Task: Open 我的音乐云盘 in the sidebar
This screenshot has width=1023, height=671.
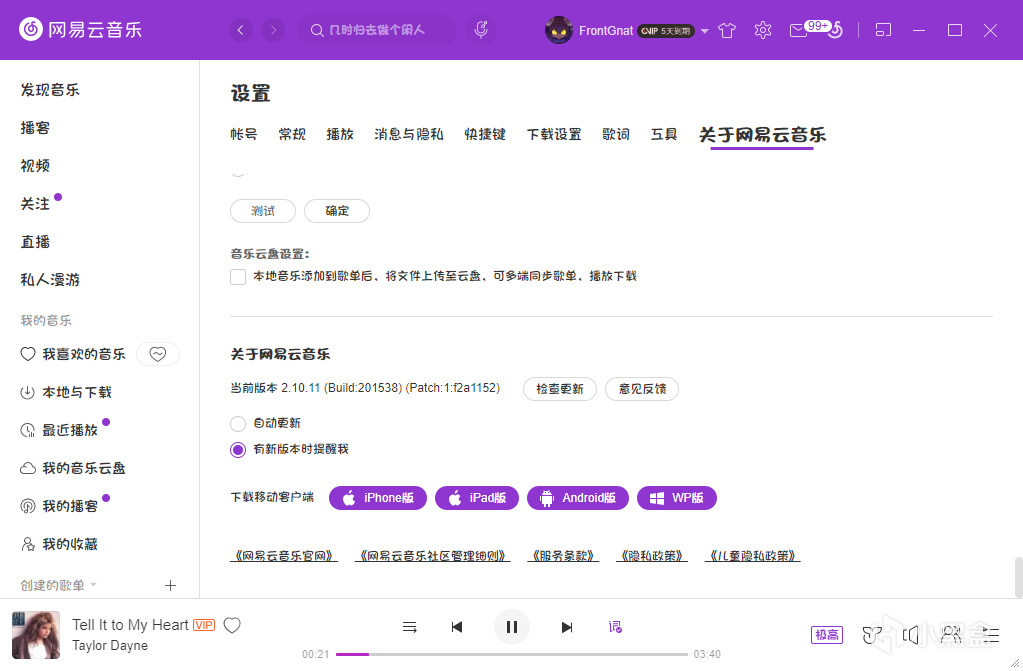Action: click(x=73, y=468)
